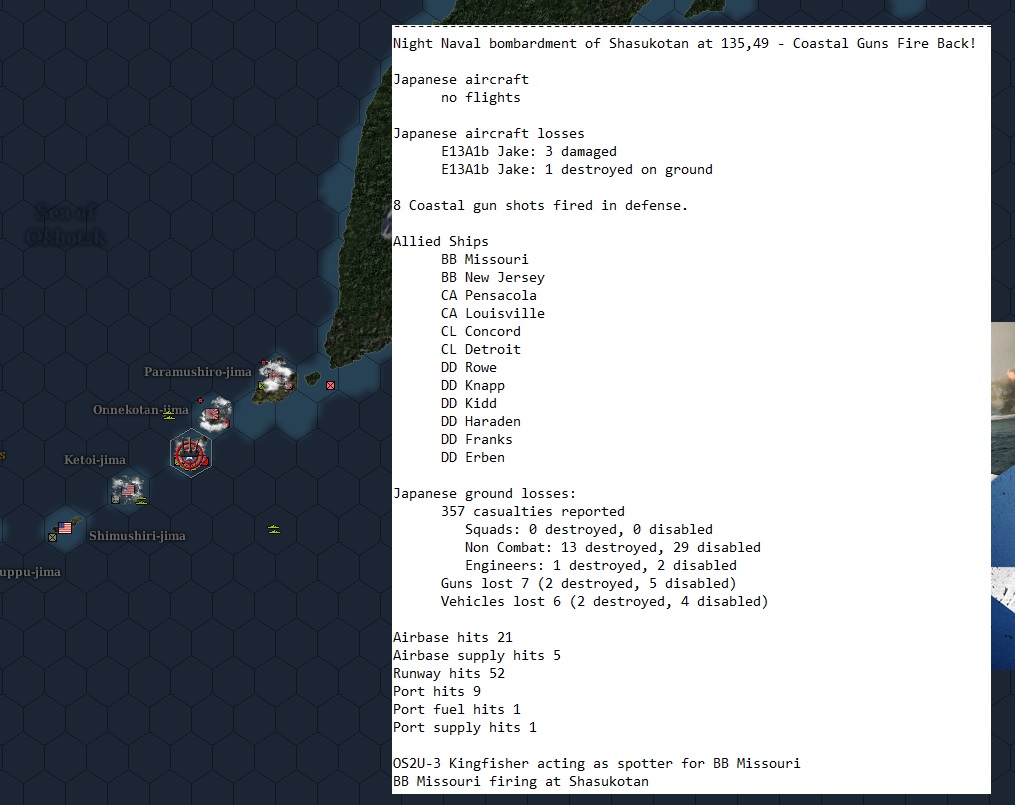The width and height of the screenshot is (1015, 805).
Task: Click 'BB Missouri firing at Shasukotan' line
Action: 520,782
